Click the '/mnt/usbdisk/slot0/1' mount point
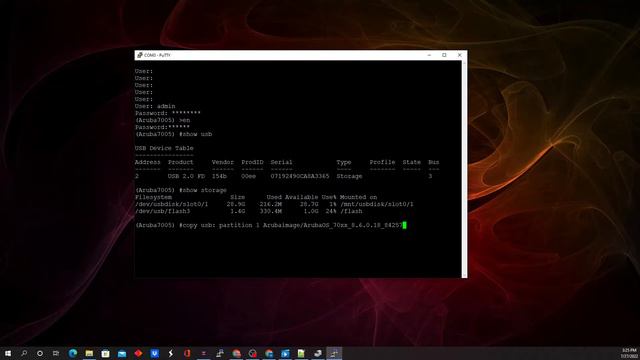The image size is (640, 360). [x=377, y=204]
